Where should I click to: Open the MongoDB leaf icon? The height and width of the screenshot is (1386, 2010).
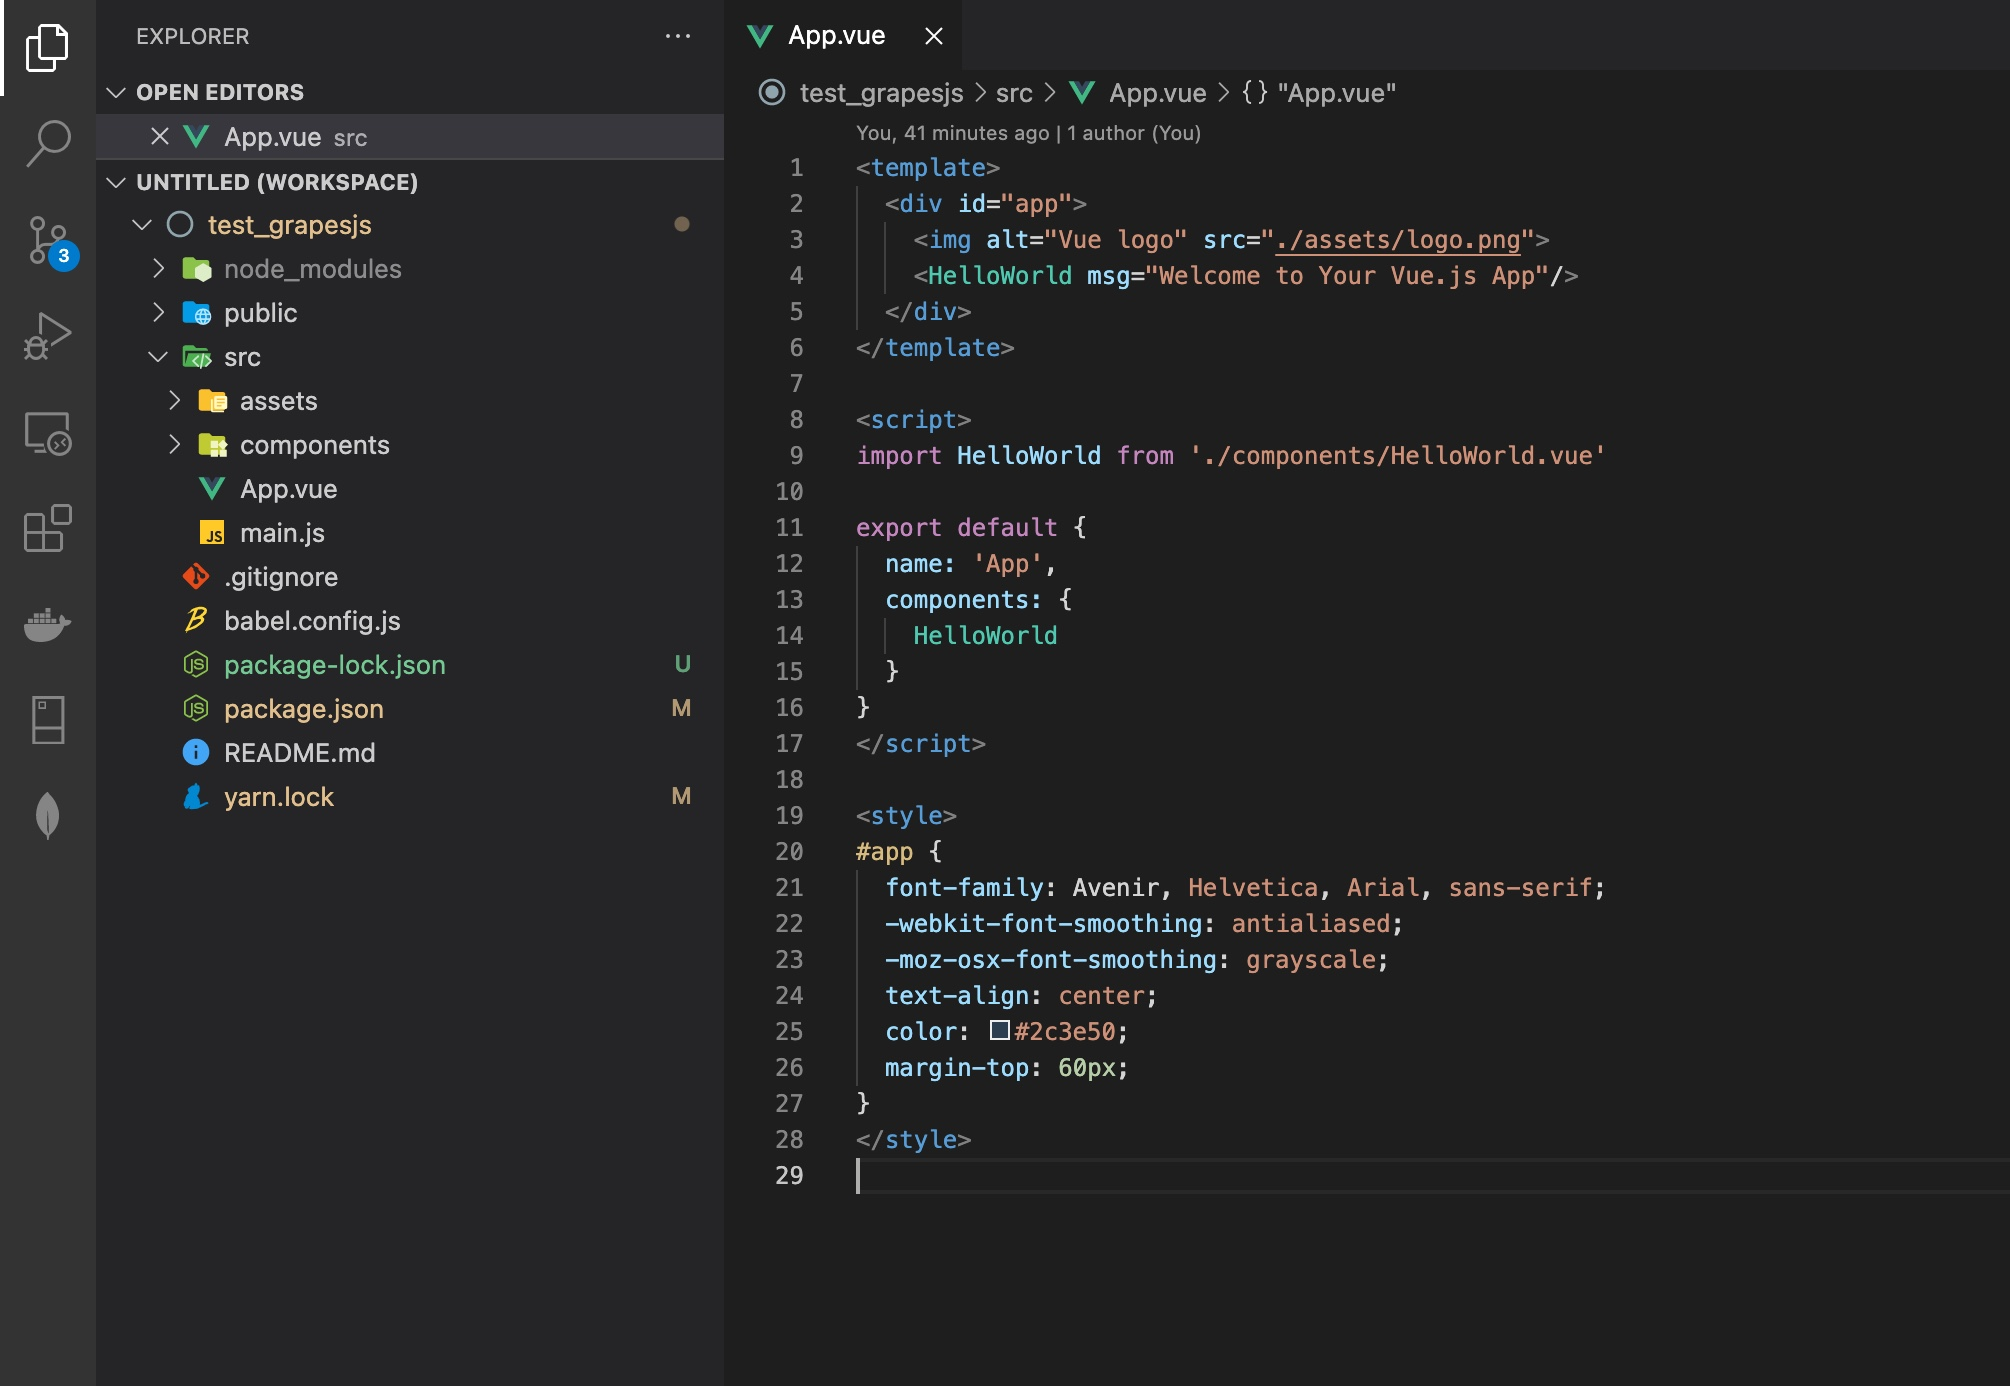tap(47, 815)
